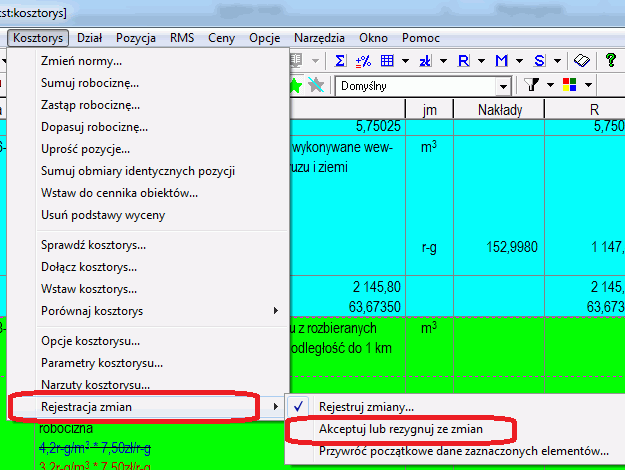Click the multicolor squares icon
625x470 pixels.
(571, 85)
